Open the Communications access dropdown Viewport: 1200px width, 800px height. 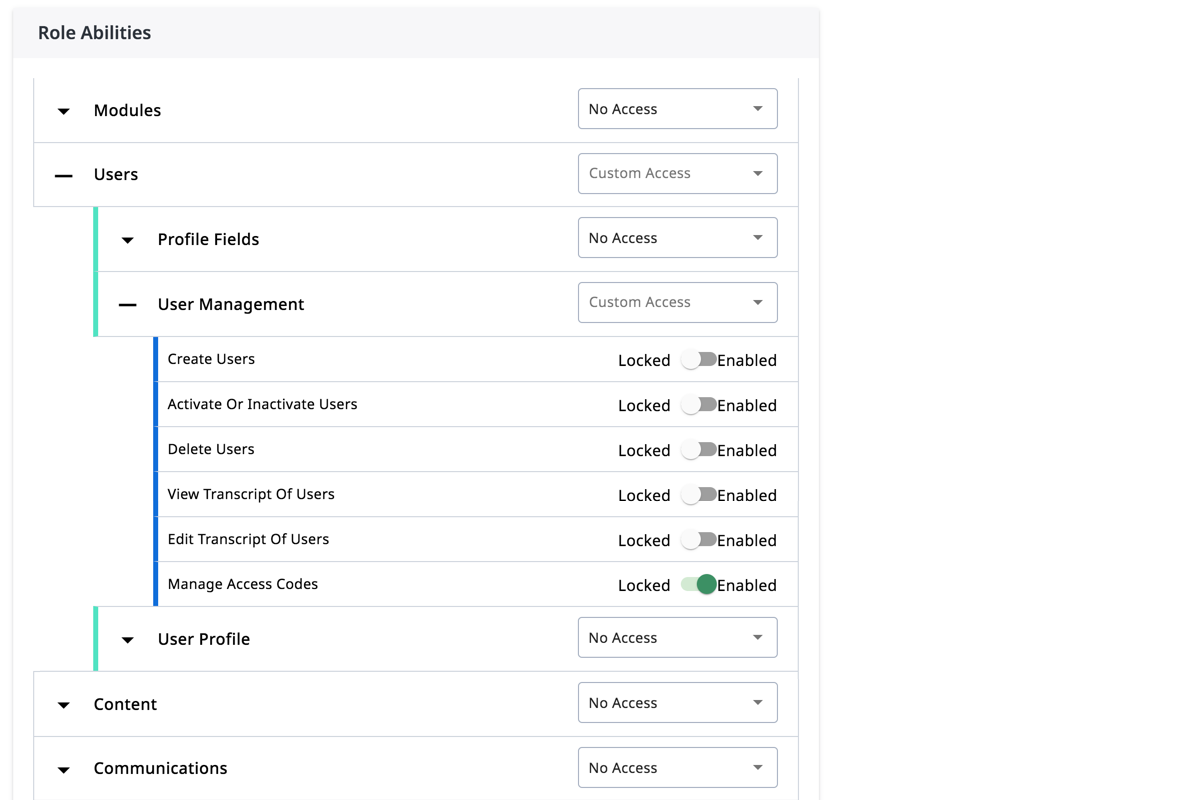(678, 767)
